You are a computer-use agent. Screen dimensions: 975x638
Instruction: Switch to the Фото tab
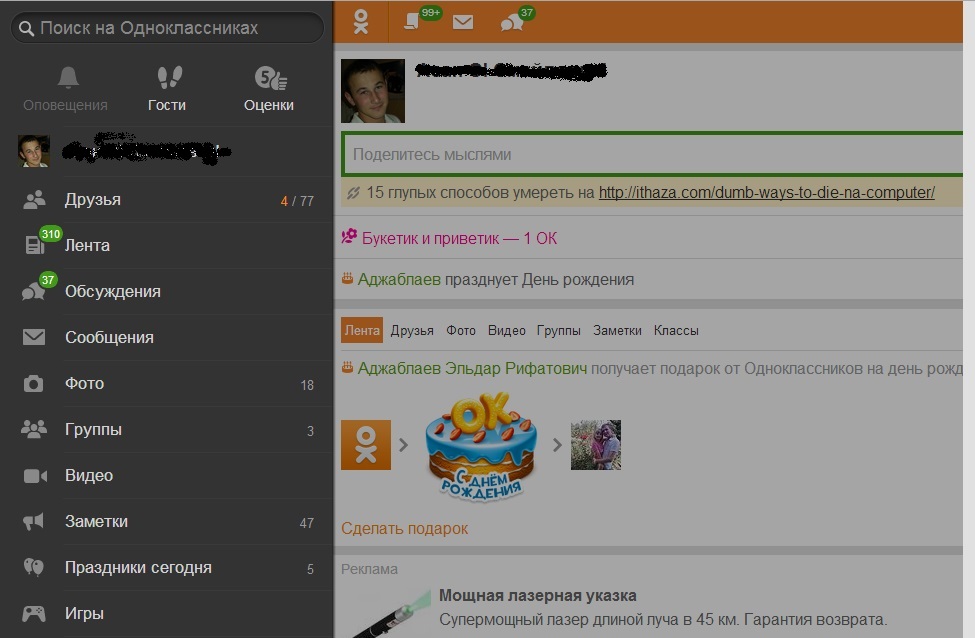pos(461,330)
